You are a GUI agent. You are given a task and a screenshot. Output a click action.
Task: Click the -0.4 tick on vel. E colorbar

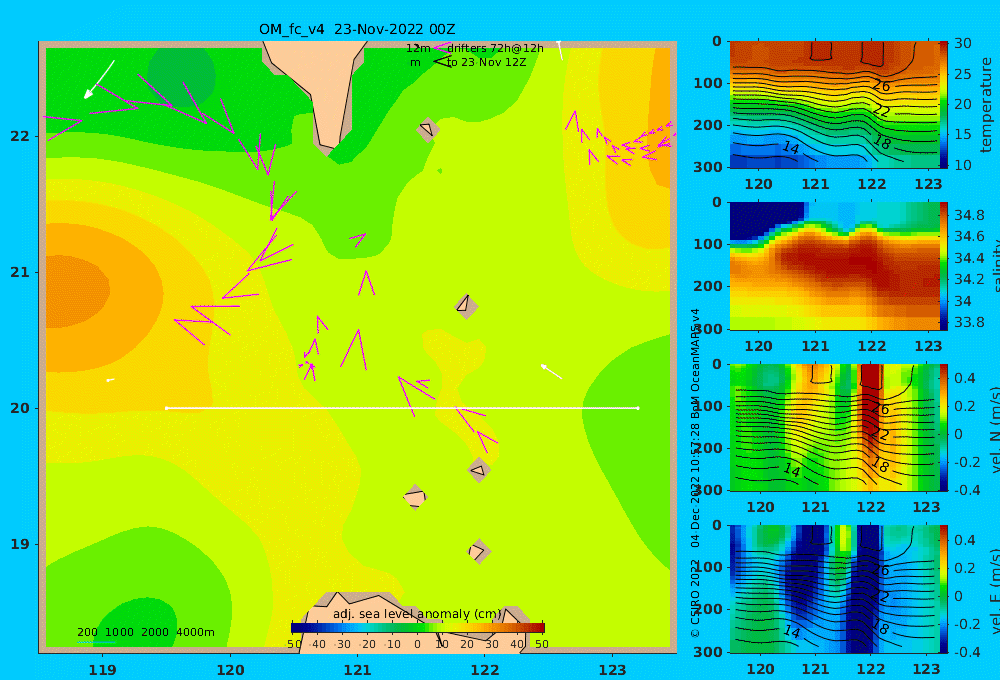point(966,651)
